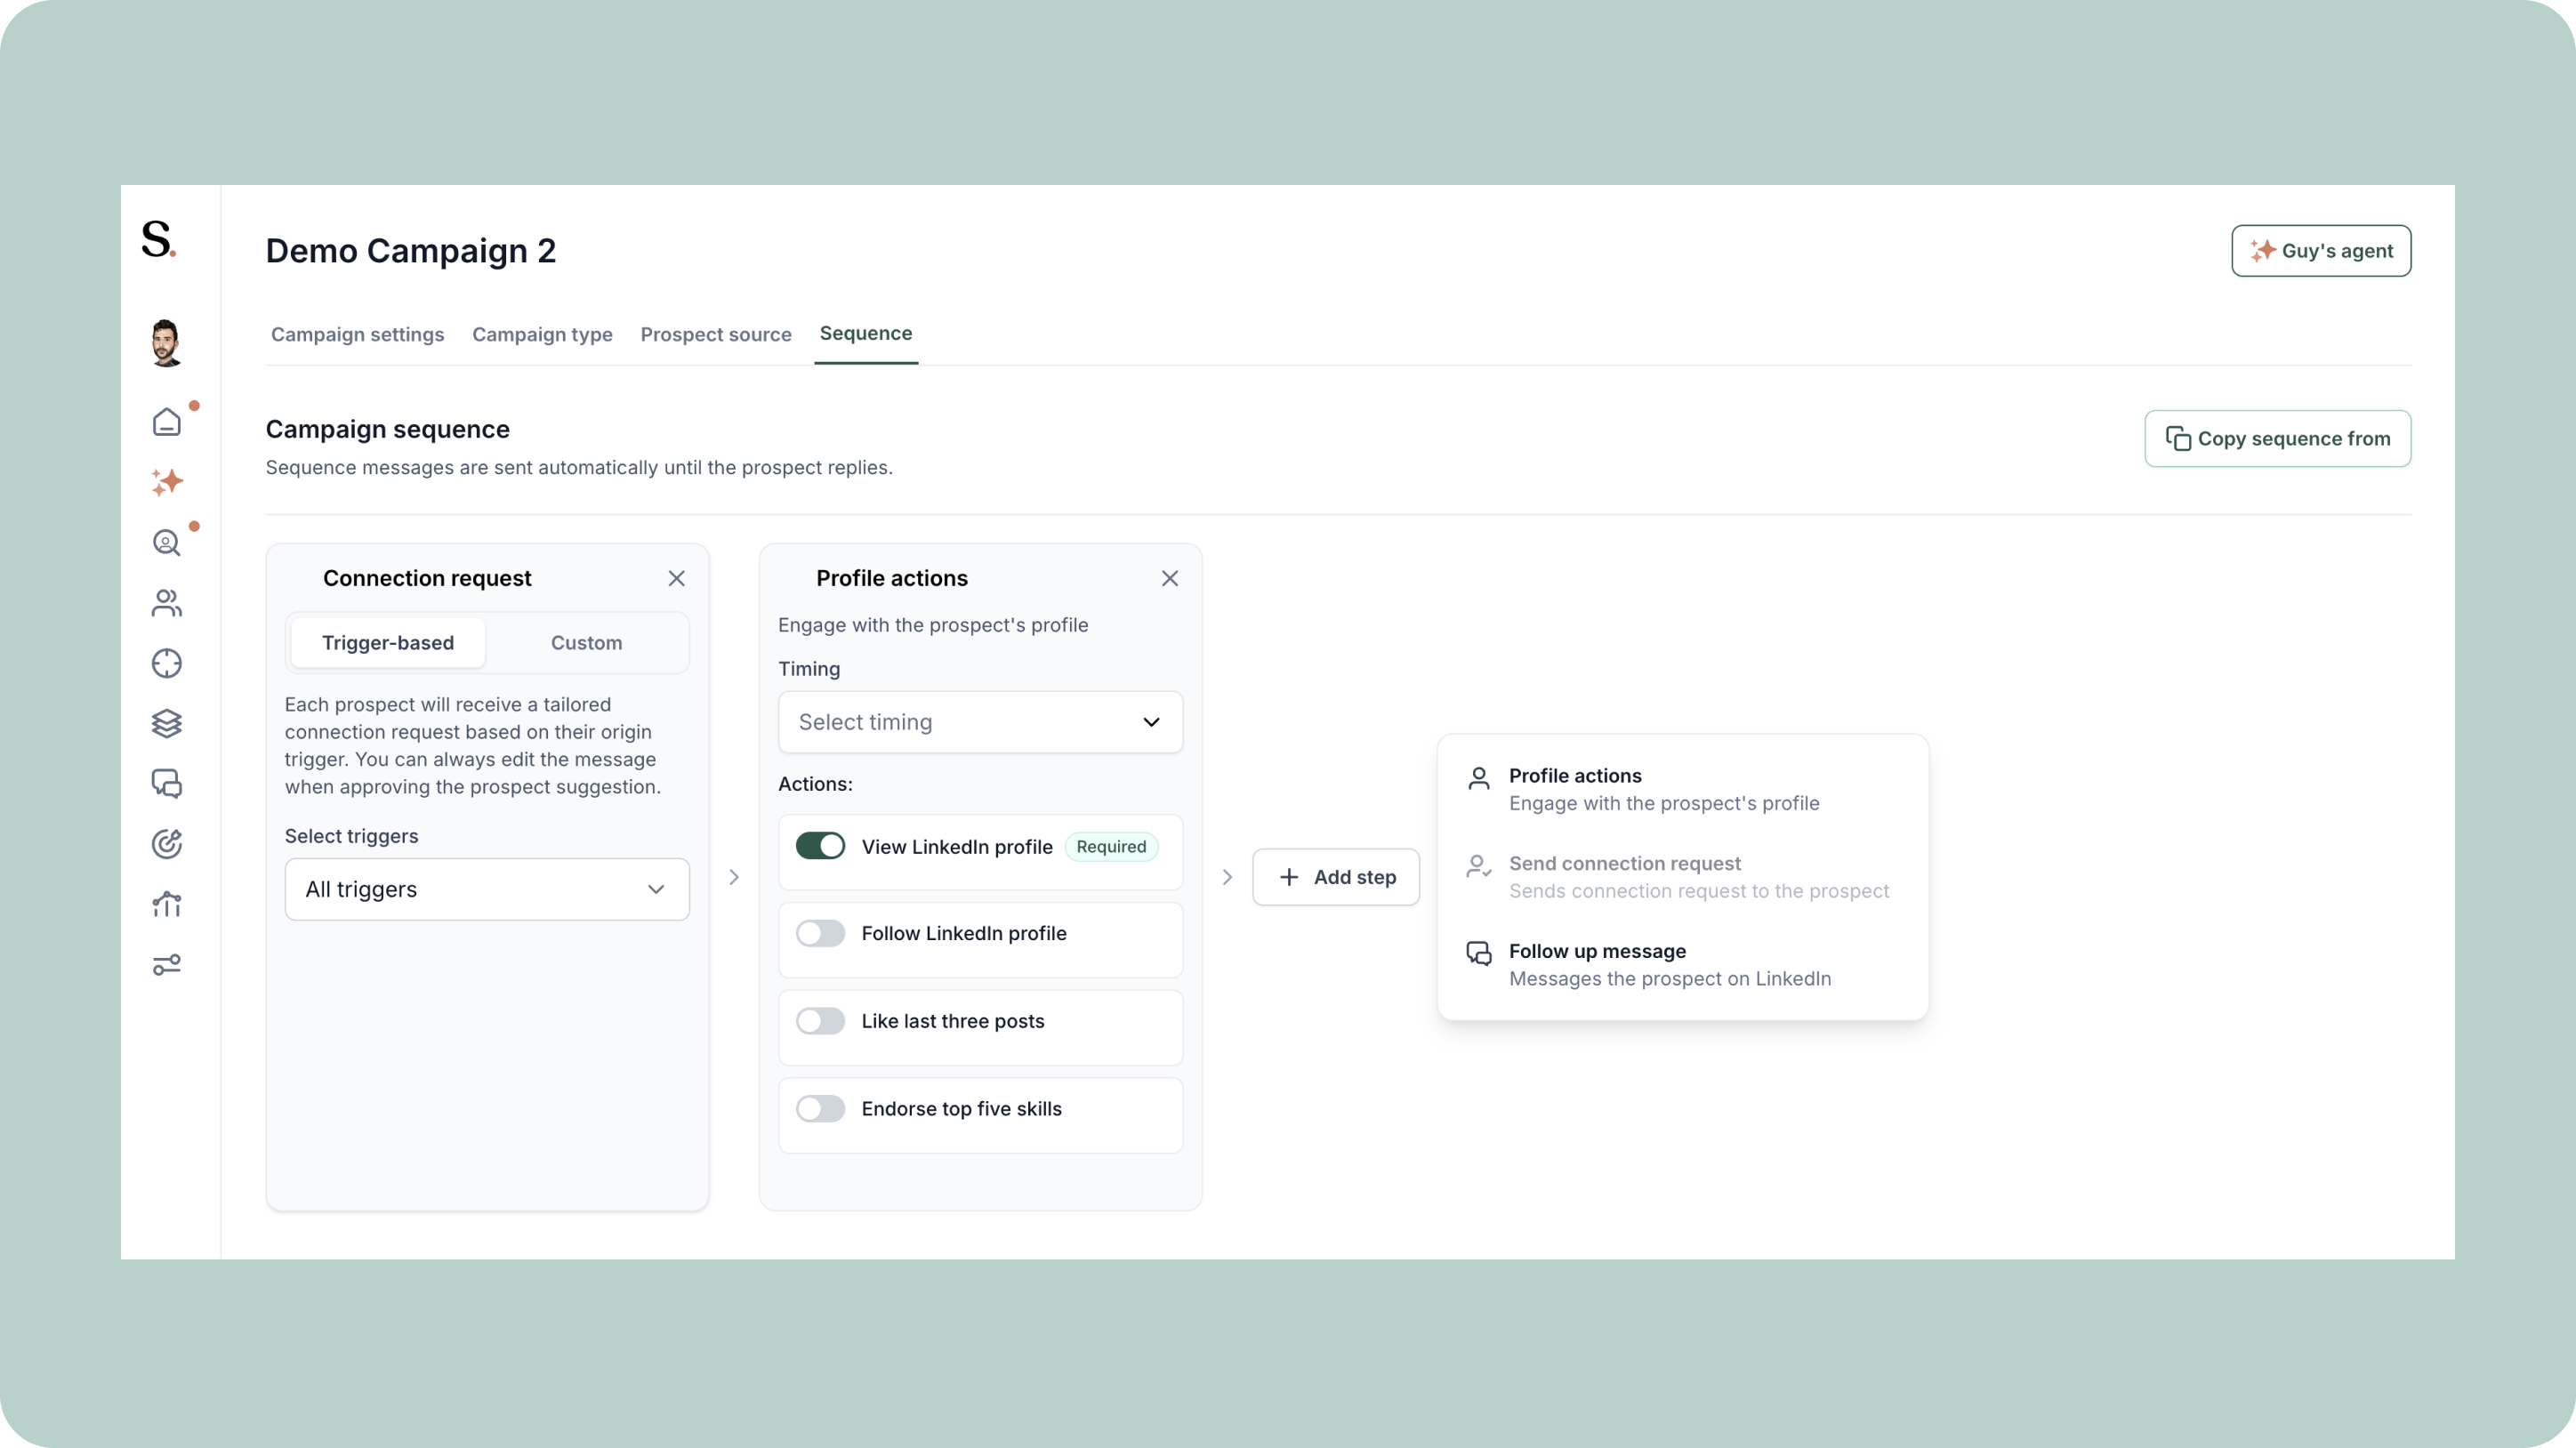Open the people contacts sidebar icon
The width and height of the screenshot is (2576, 1448).
point(167,603)
